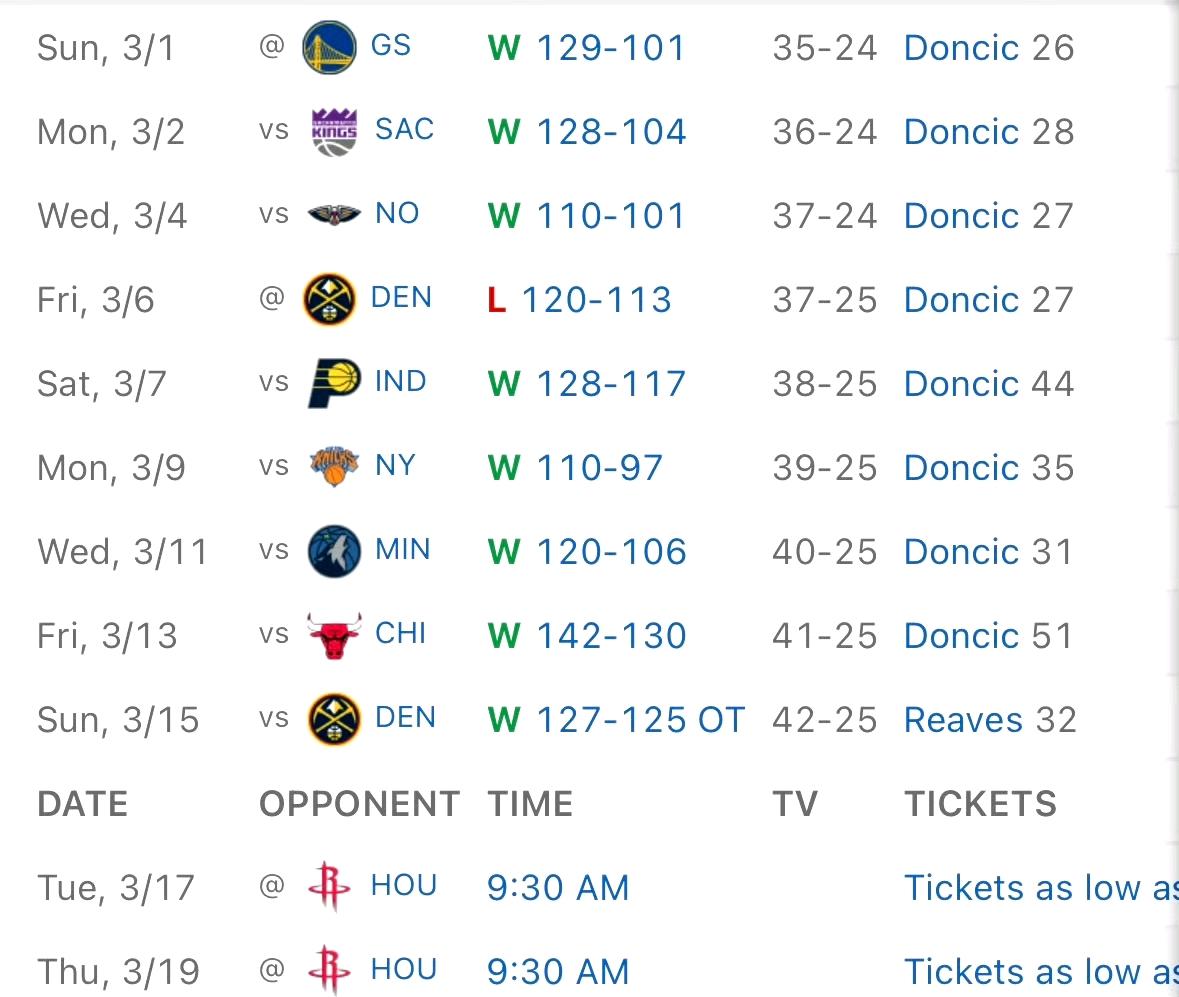
Task: Click the New Orleans Pelicans logo
Action: pyautogui.click(x=334, y=215)
